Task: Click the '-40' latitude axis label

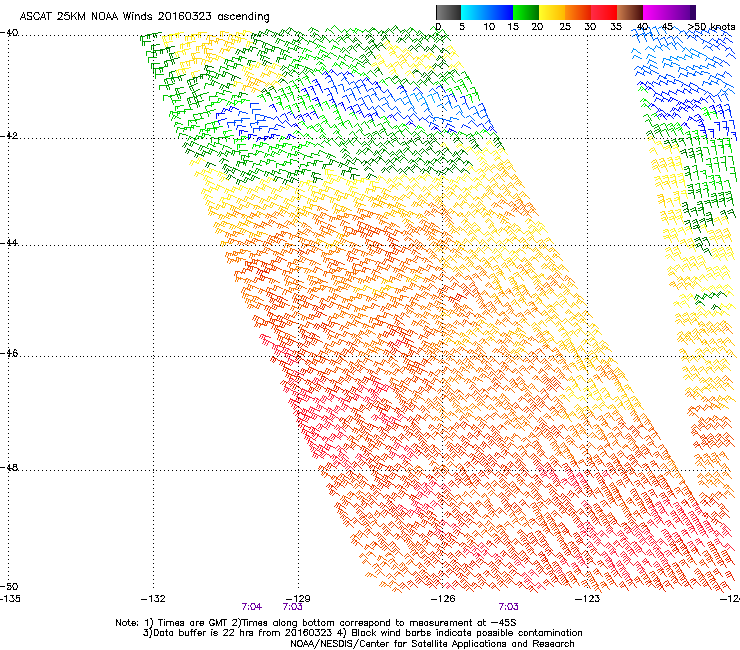Action: tap(9, 33)
